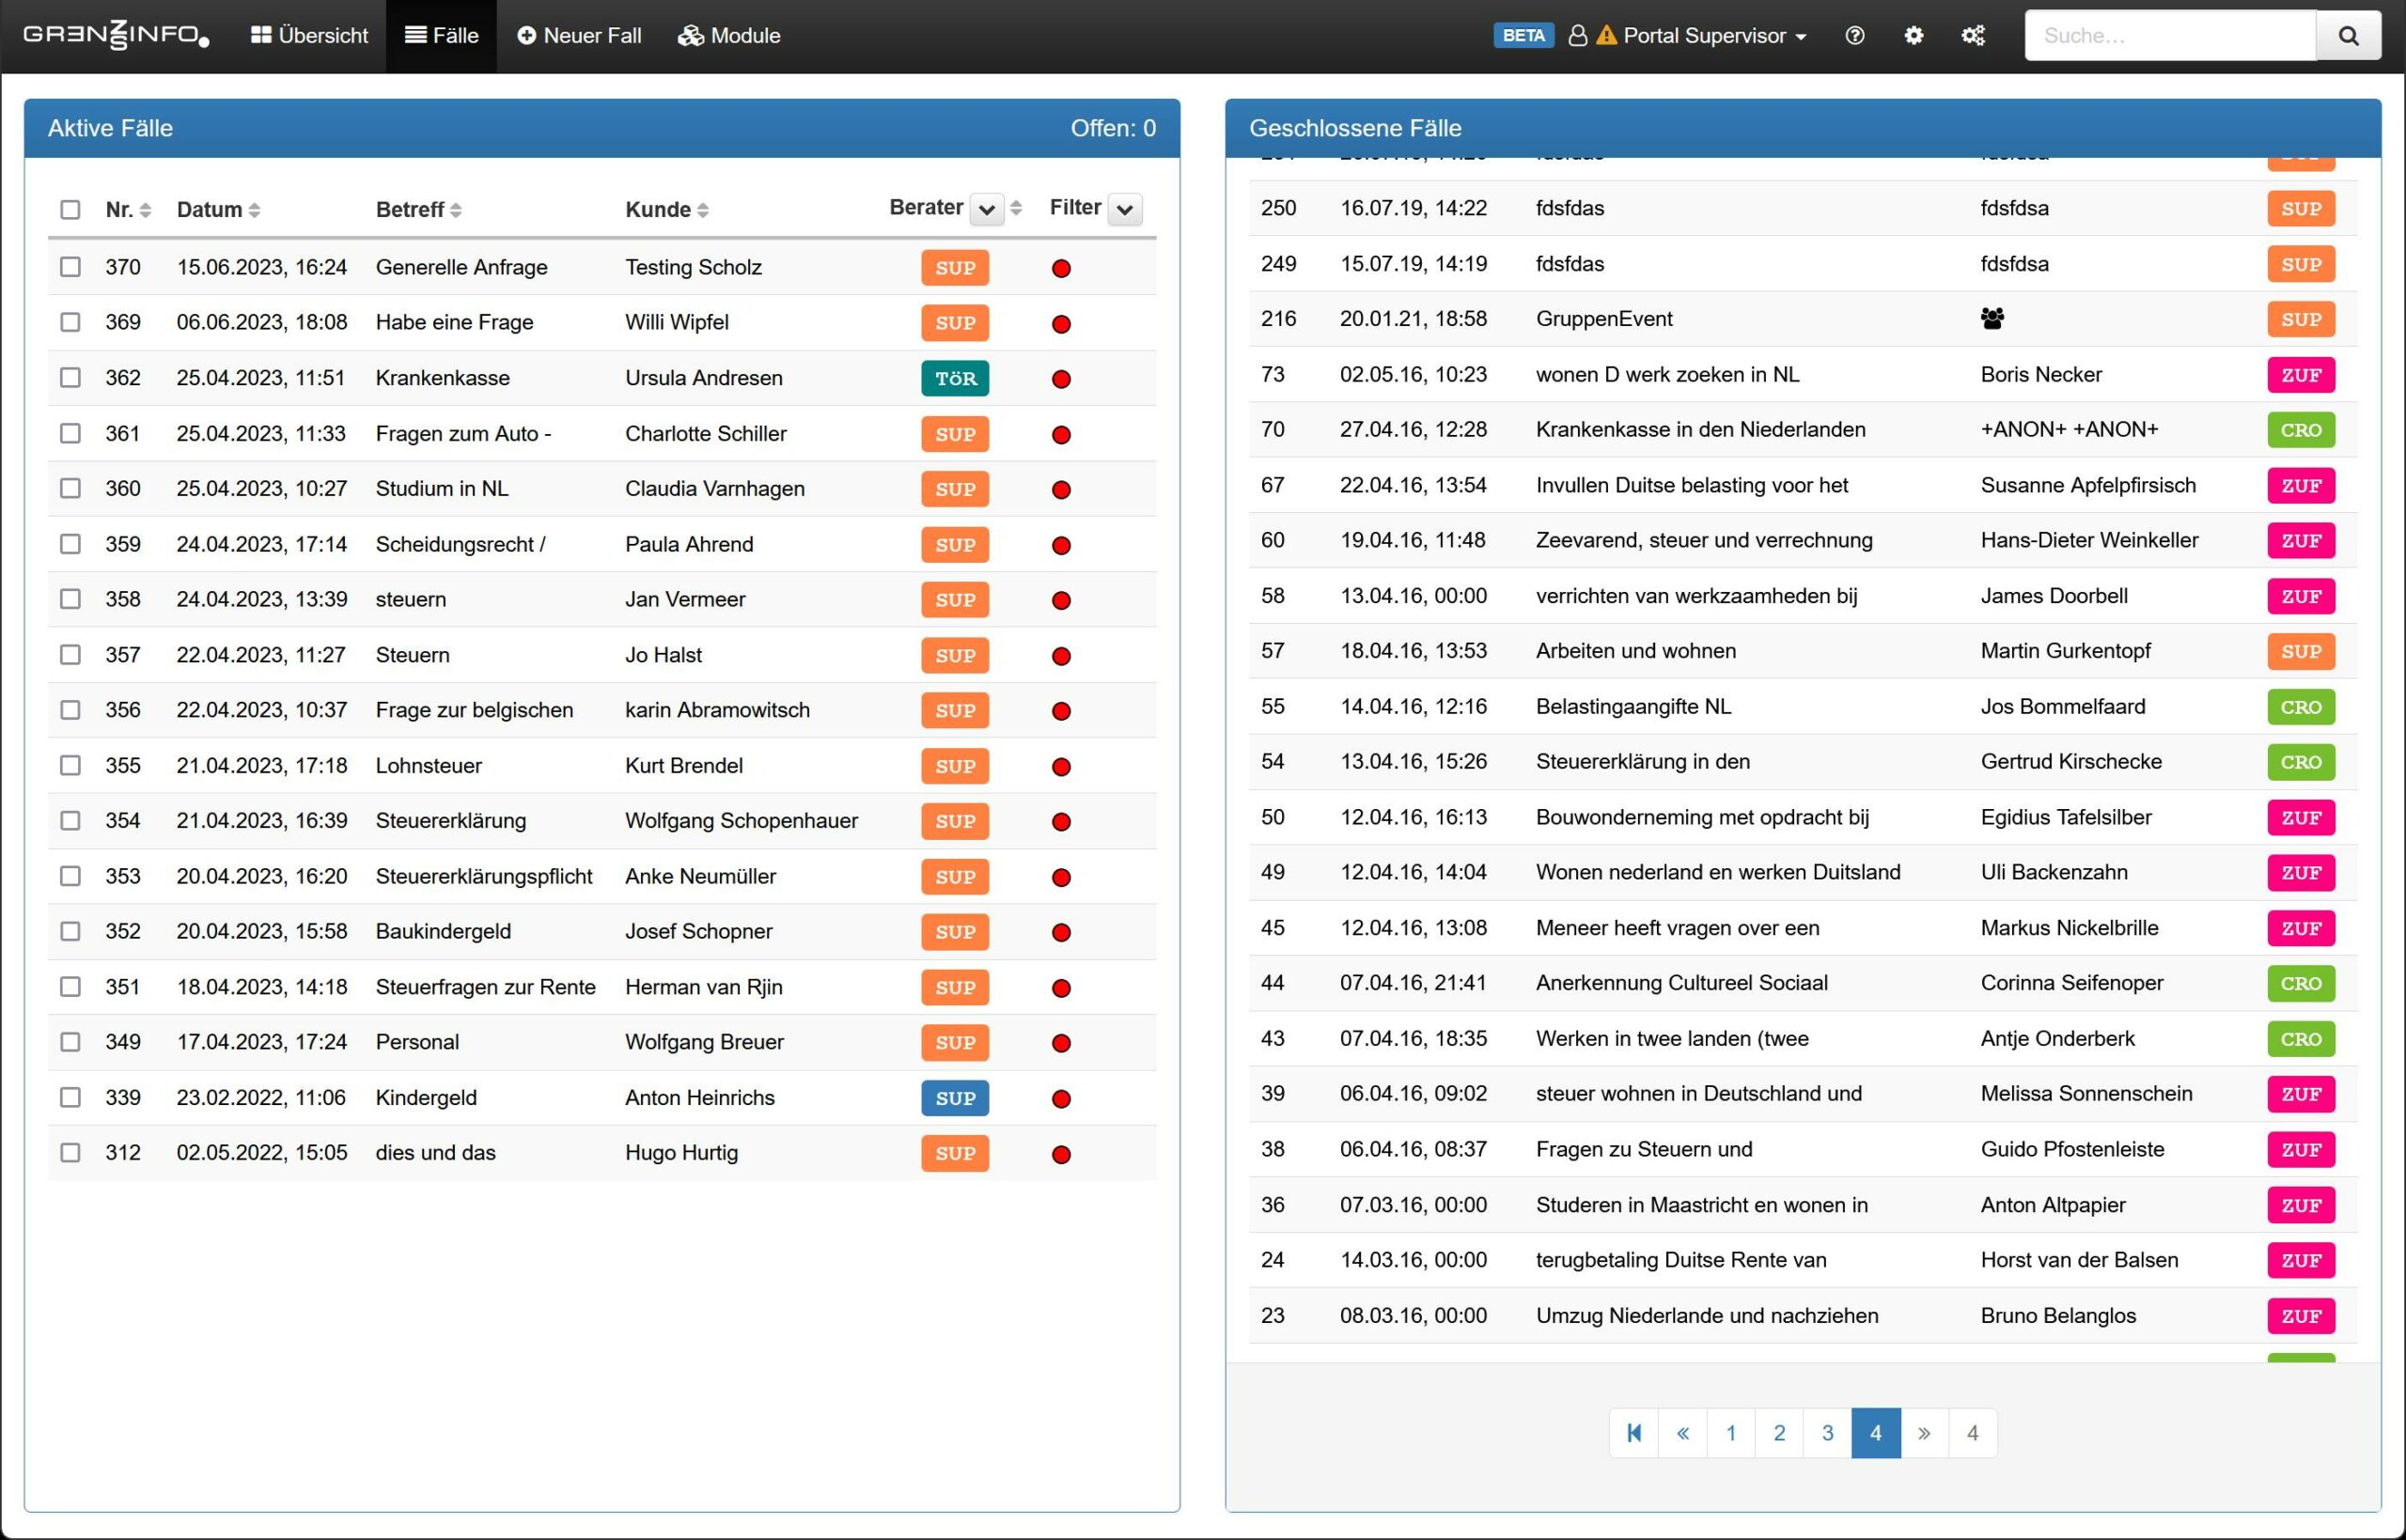The height and width of the screenshot is (1540, 2406).
Task: Click Neuer Fall to create case
Action: pos(579,36)
